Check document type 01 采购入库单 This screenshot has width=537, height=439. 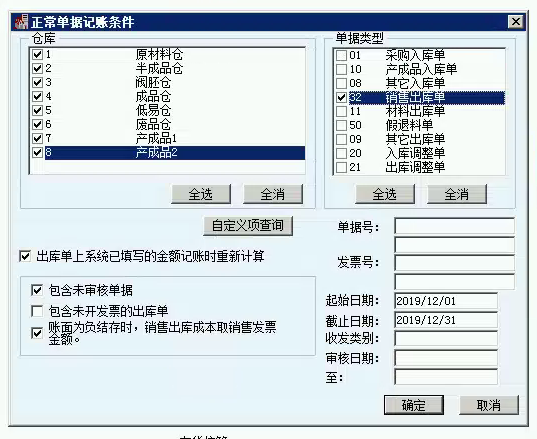tap(341, 55)
